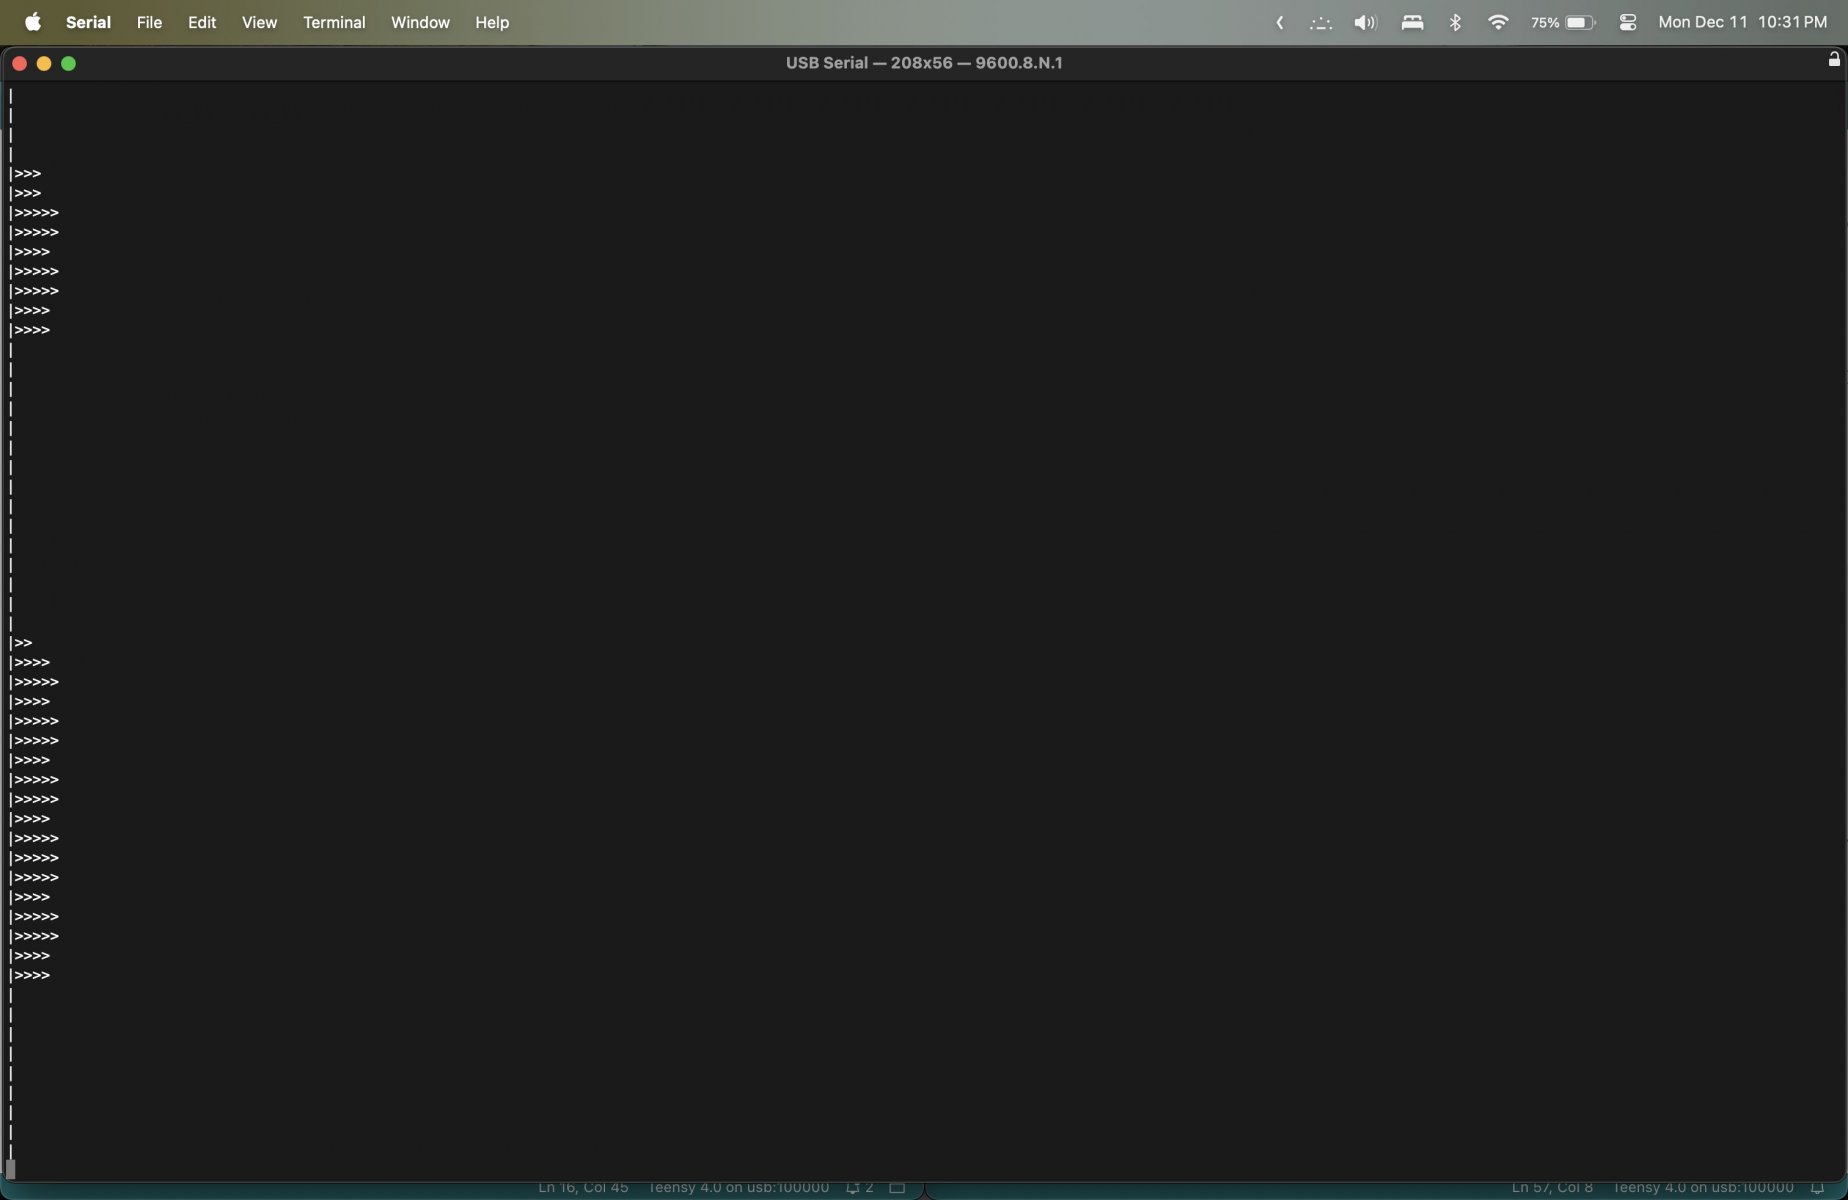Viewport: 1848px width, 1200px height.
Task: Open the Terminal menu
Action: pos(334,22)
